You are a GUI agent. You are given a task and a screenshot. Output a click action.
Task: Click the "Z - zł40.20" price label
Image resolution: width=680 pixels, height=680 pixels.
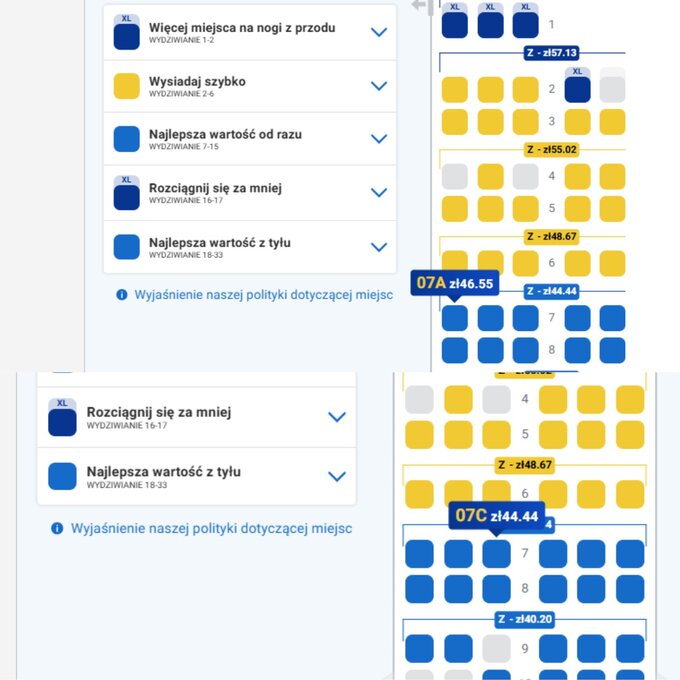point(524,619)
